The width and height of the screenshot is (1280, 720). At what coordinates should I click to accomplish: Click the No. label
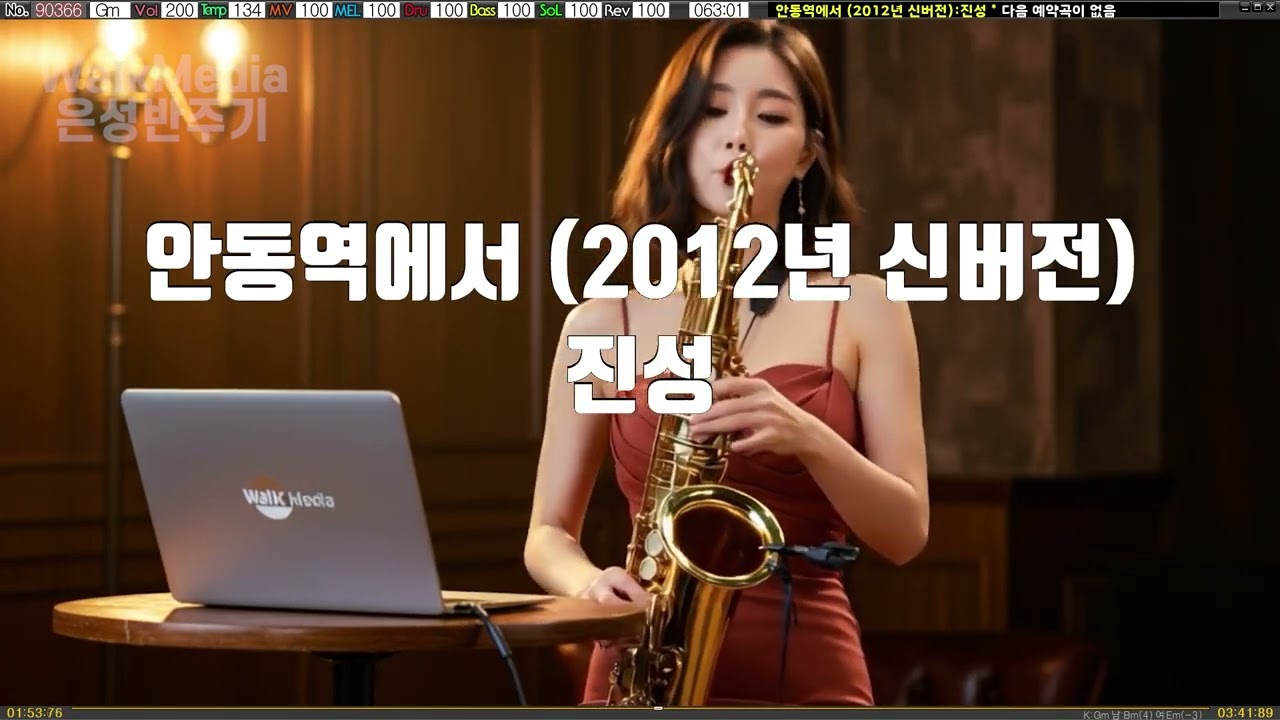pos(17,10)
